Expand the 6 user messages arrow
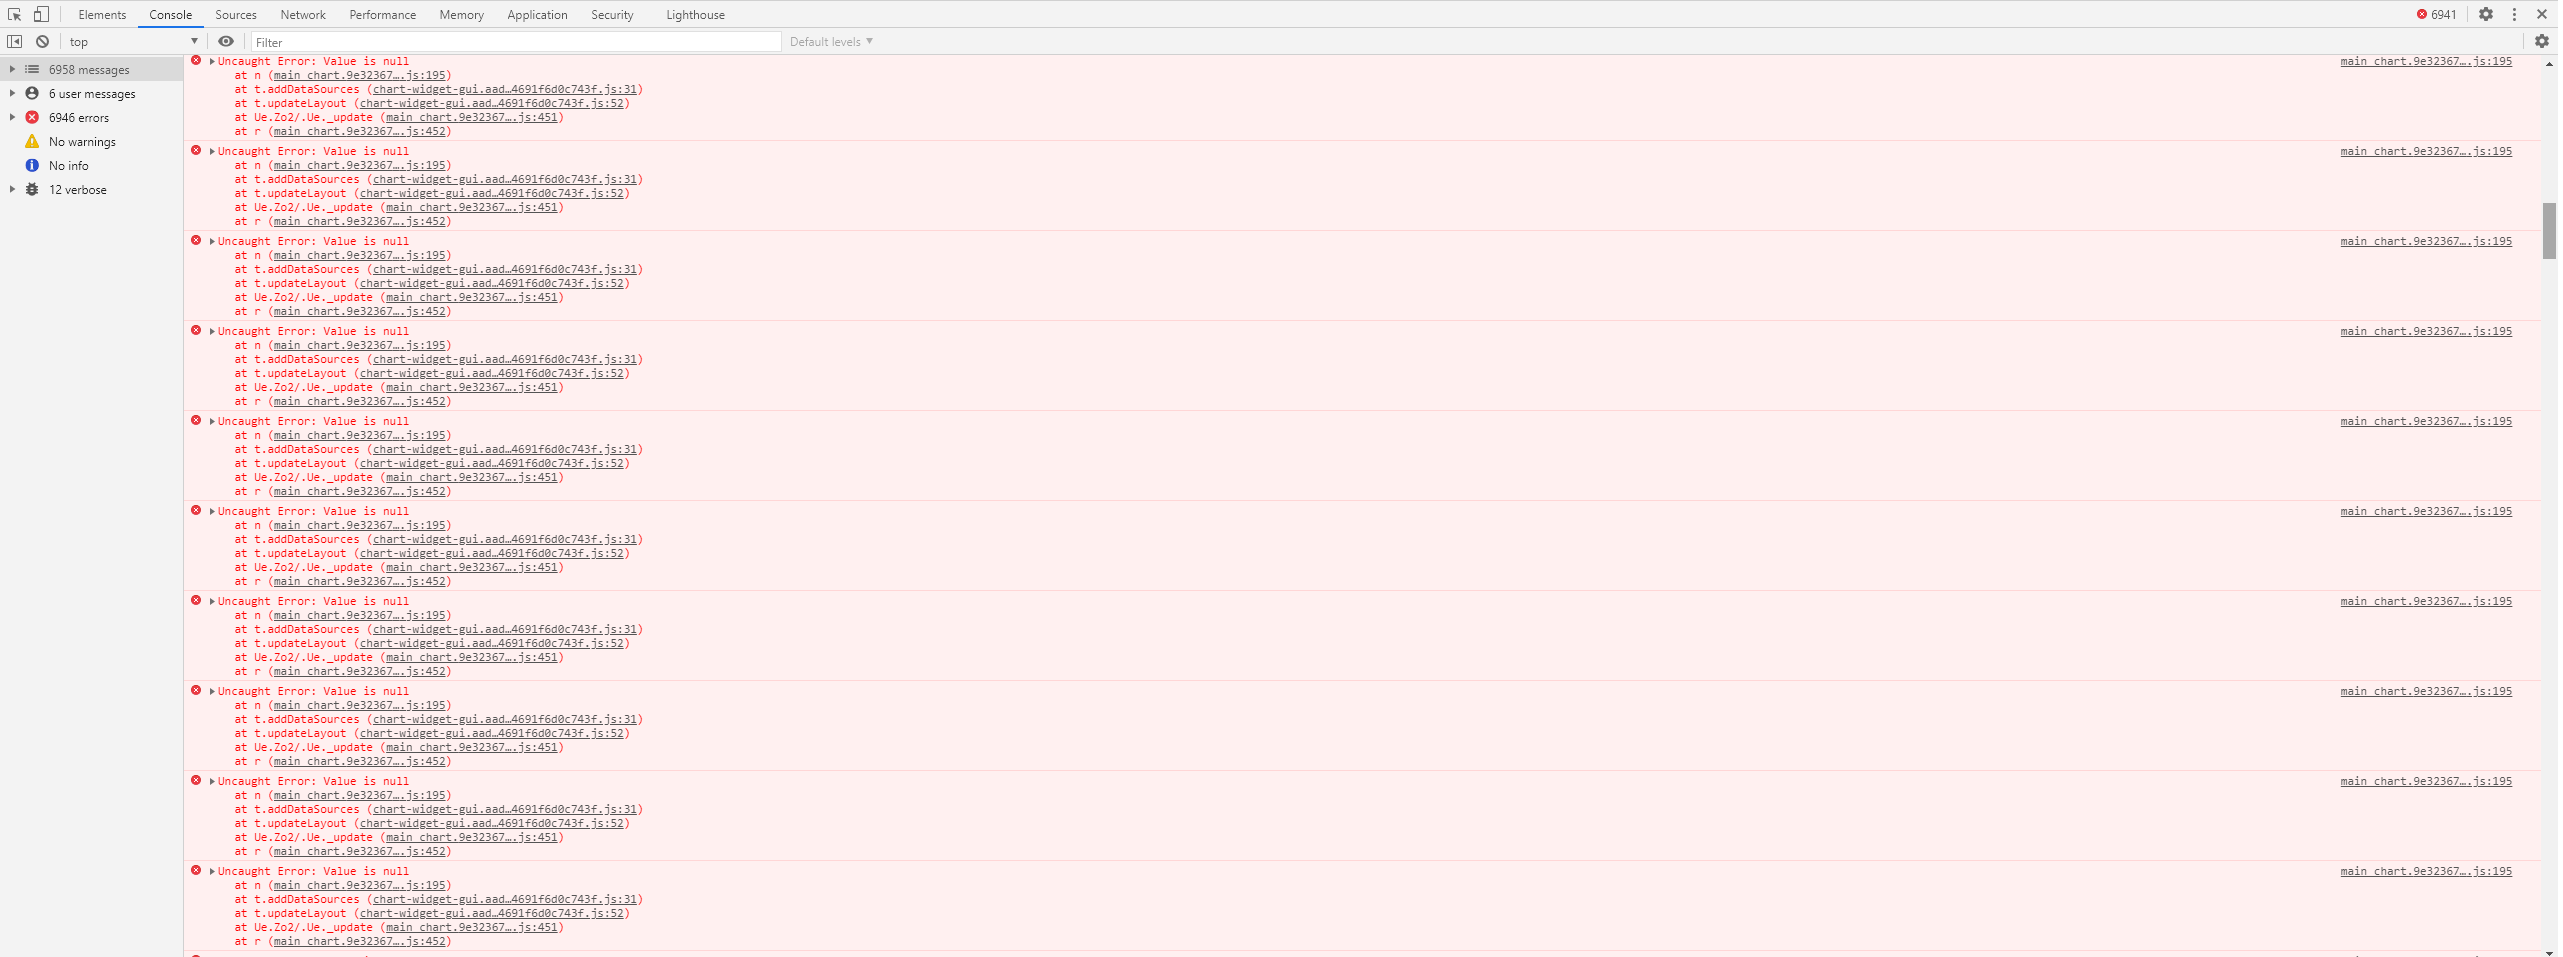Viewport: 2563px width, 957px height. tap(12, 93)
